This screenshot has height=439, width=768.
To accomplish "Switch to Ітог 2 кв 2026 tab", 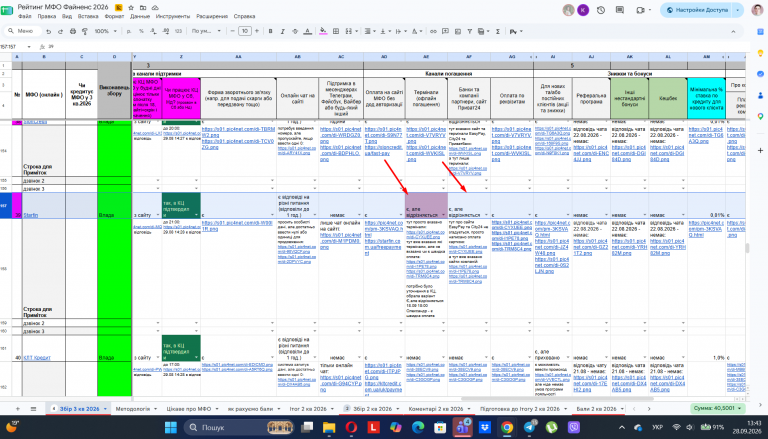I will [309, 409].
